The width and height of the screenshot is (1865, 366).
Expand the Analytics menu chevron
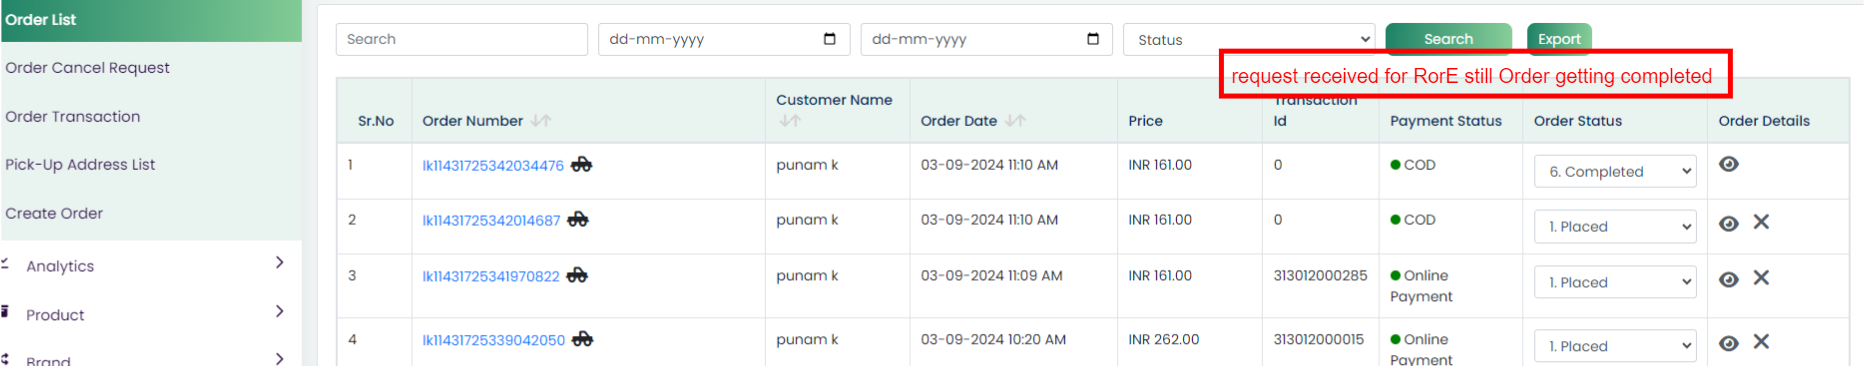280,262
